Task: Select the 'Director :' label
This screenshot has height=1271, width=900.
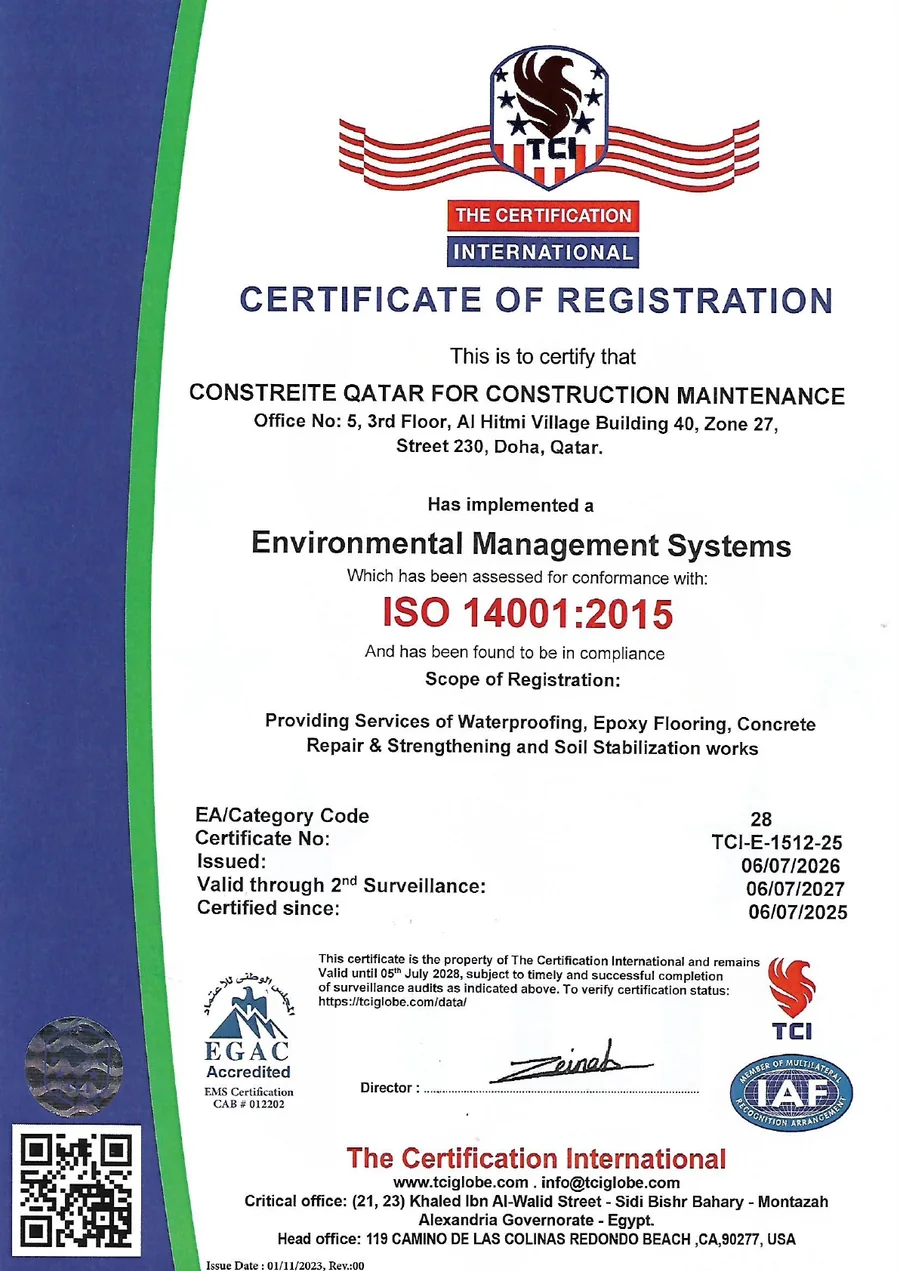Action: pos(388,1088)
